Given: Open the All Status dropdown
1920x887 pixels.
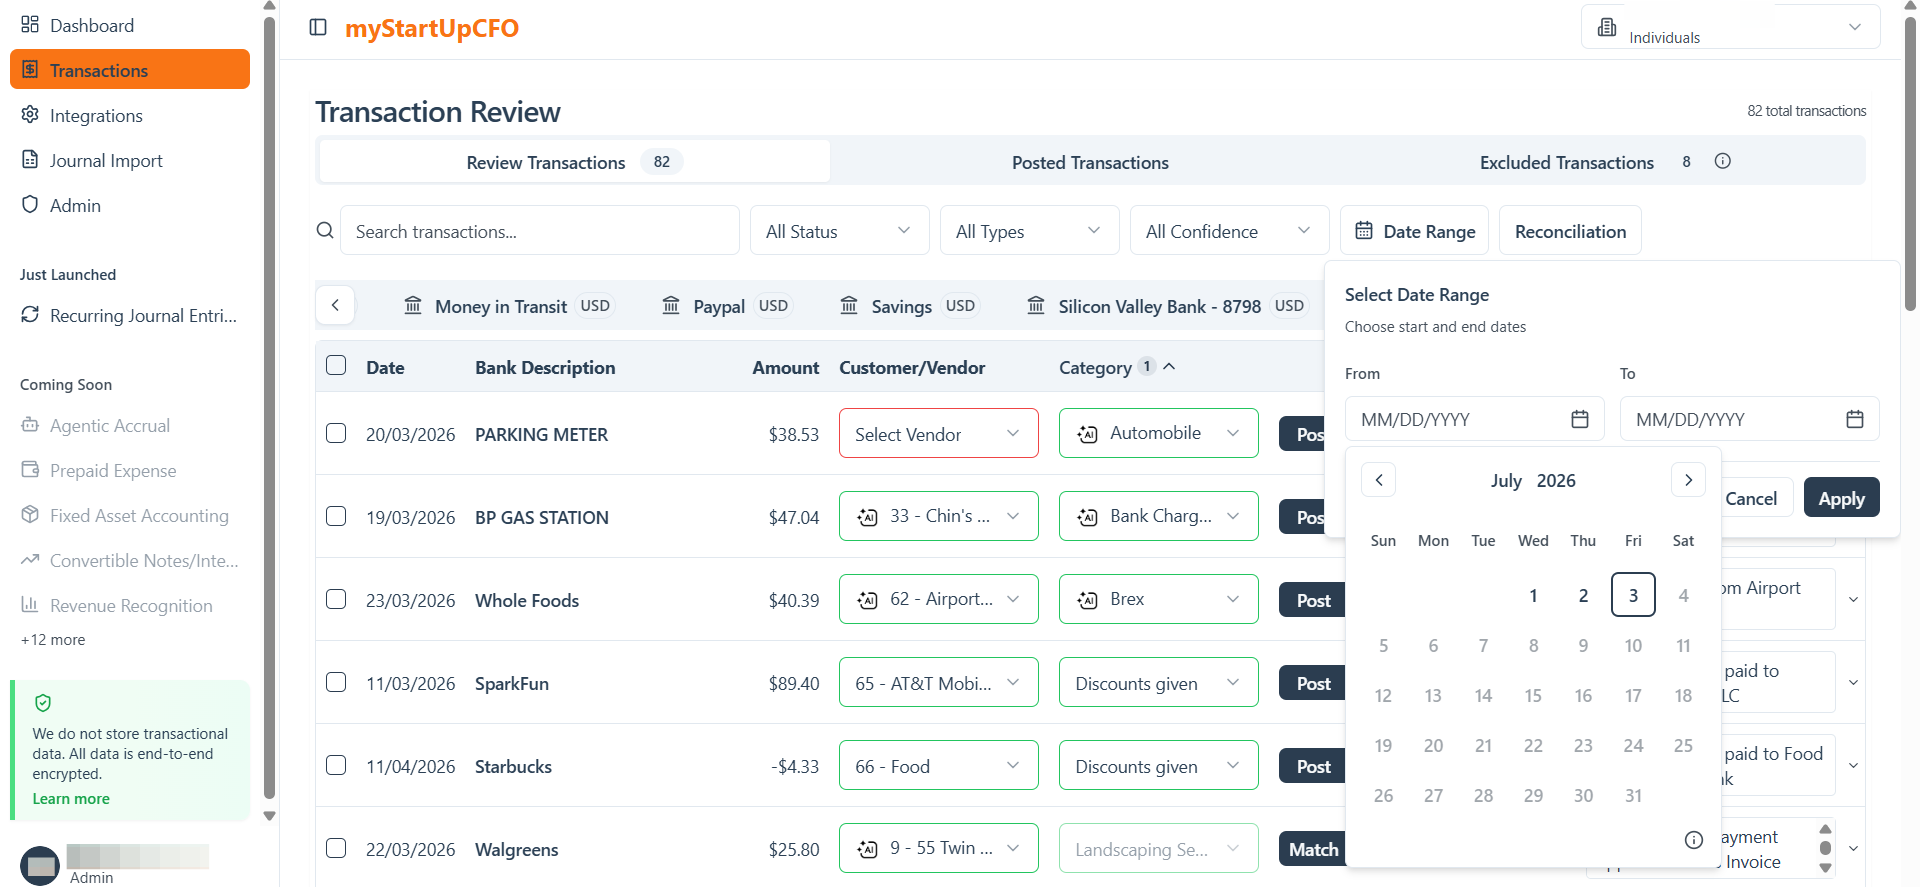Looking at the screenshot, I should click(840, 230).
